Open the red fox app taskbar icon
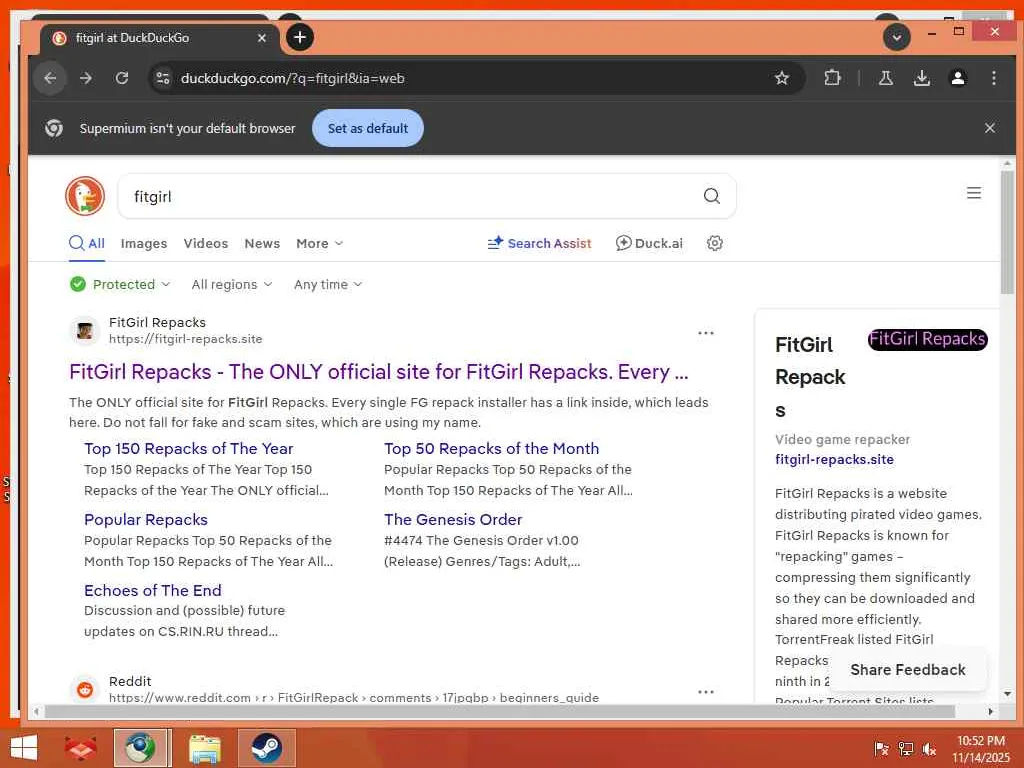Screen dimensions: 1024x768 80,748
